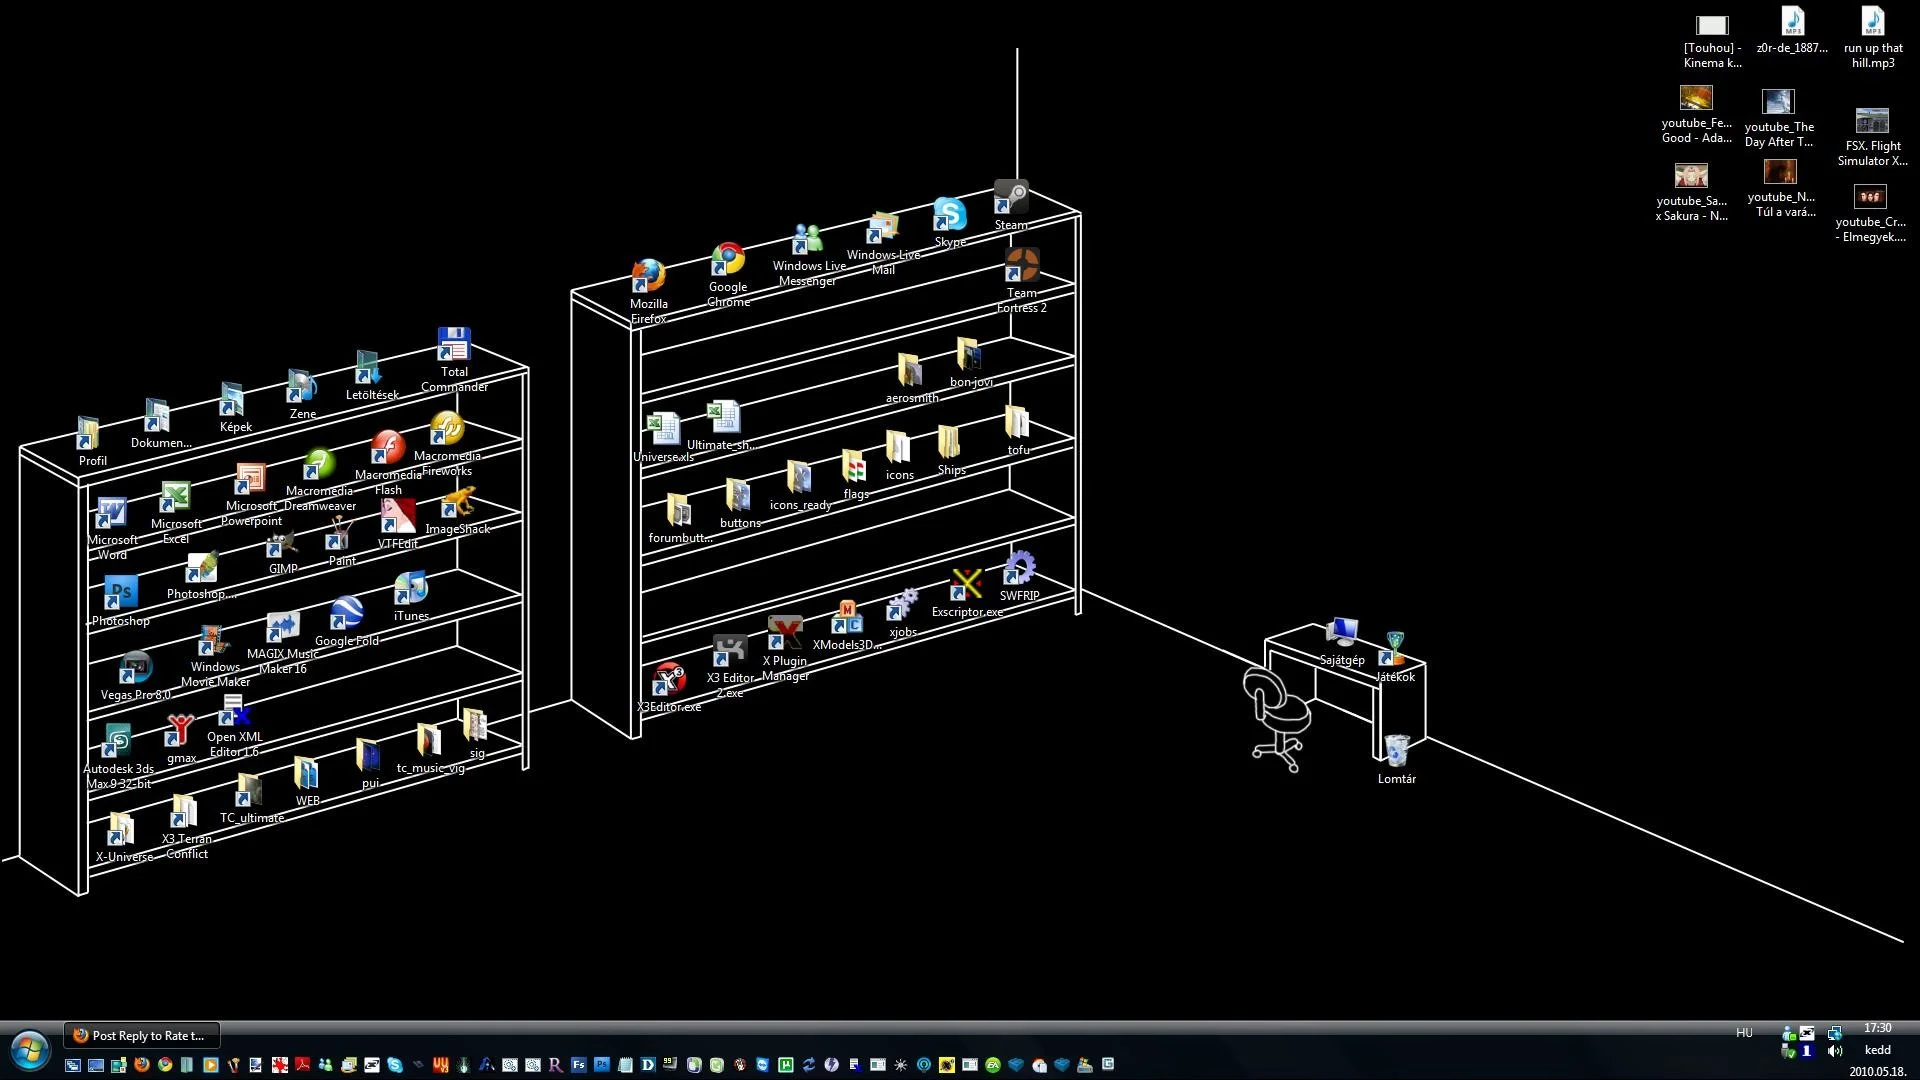Open Microsoft Word from the shelf
This screenshot has height=1080, width=1920.
[x=113, y=513]
